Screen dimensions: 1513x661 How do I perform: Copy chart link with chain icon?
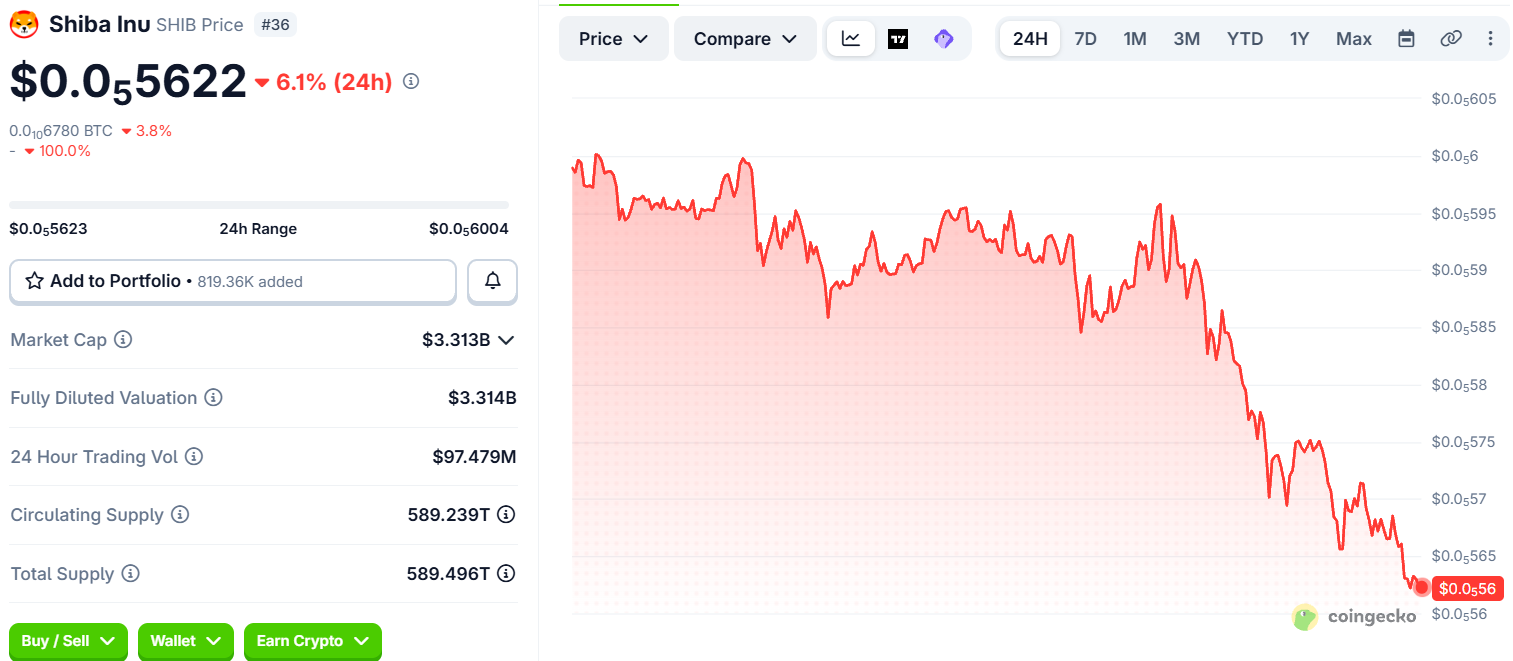(1450, 39)
